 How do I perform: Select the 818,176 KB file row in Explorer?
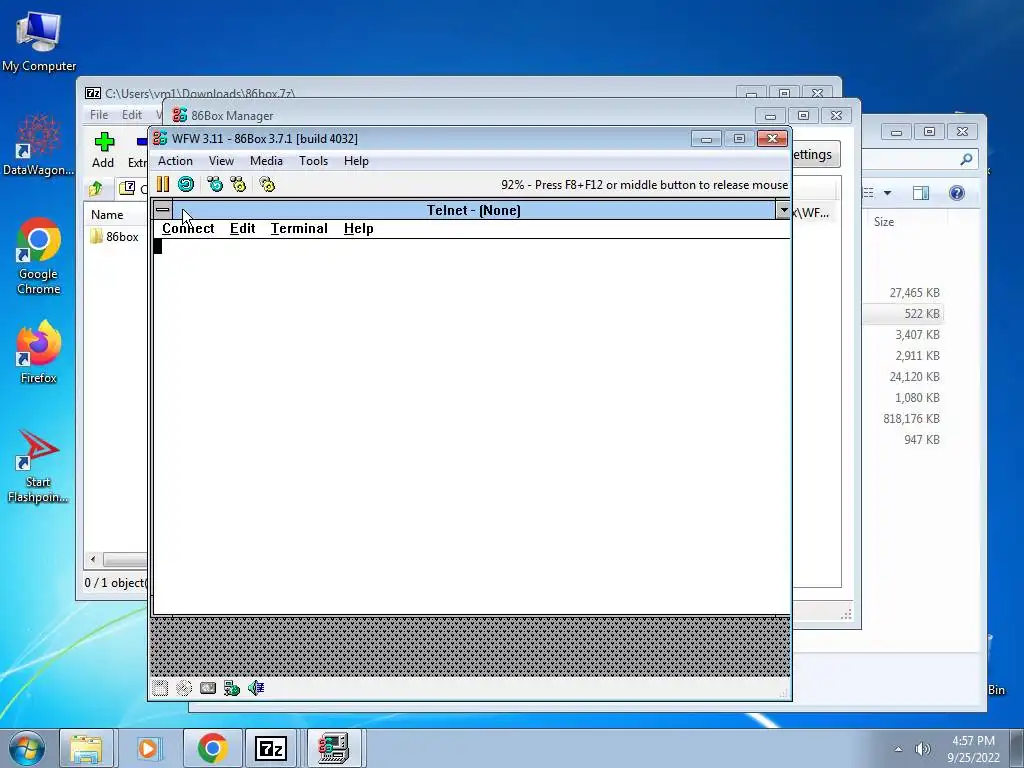(904, 419)
